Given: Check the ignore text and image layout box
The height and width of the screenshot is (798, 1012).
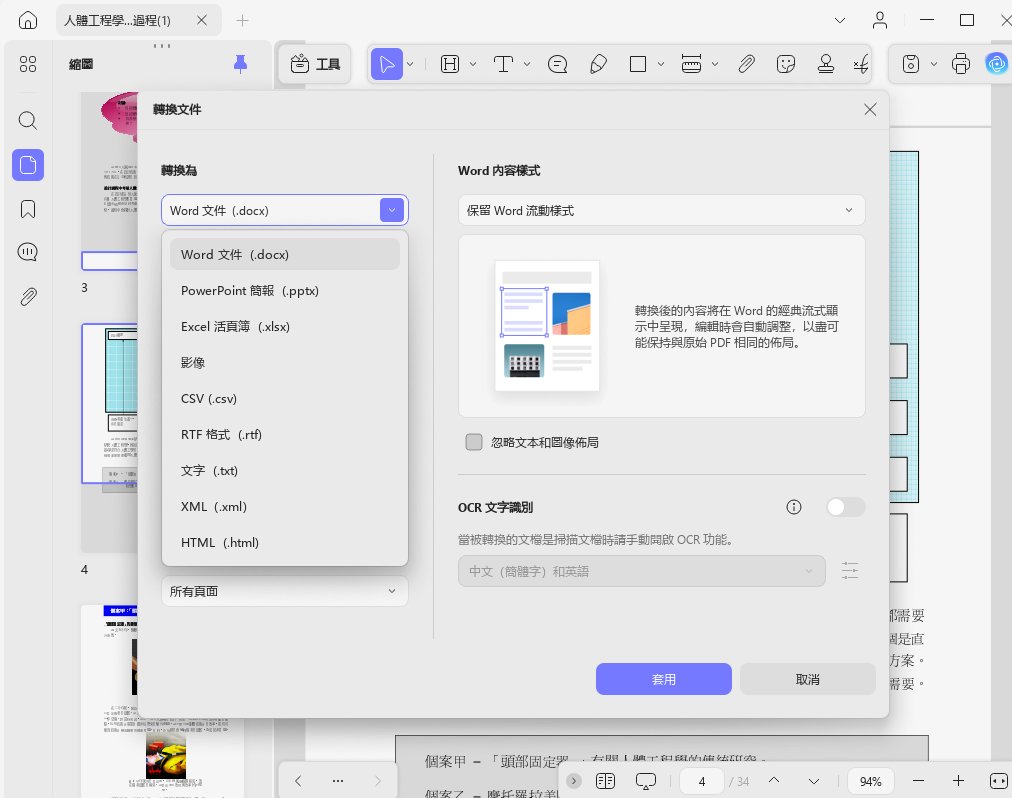Looking at the screenshot, I should pyautogui.click(x=474, y=442).
